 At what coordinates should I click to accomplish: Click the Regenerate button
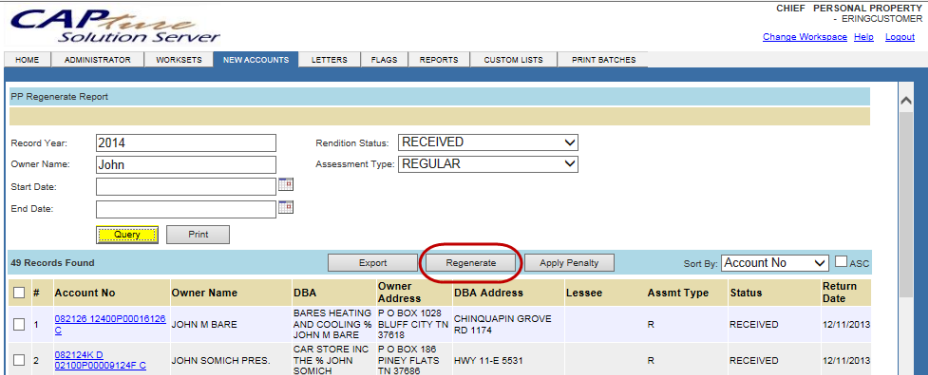(471, 263)
